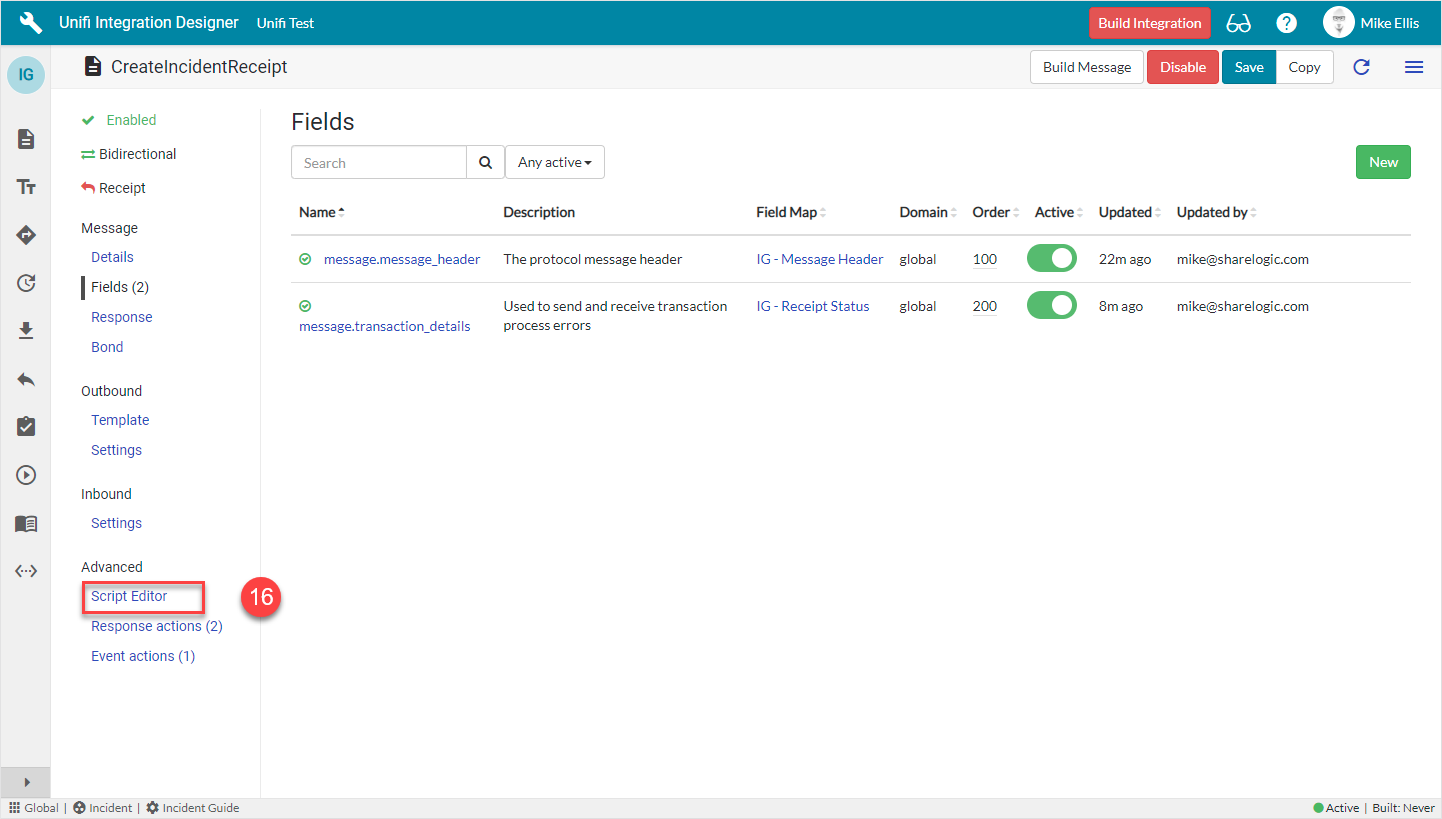Click the glasses observer icon in top bar
The width and height of the screenshot is (1442, 819).
[1238, 22]
